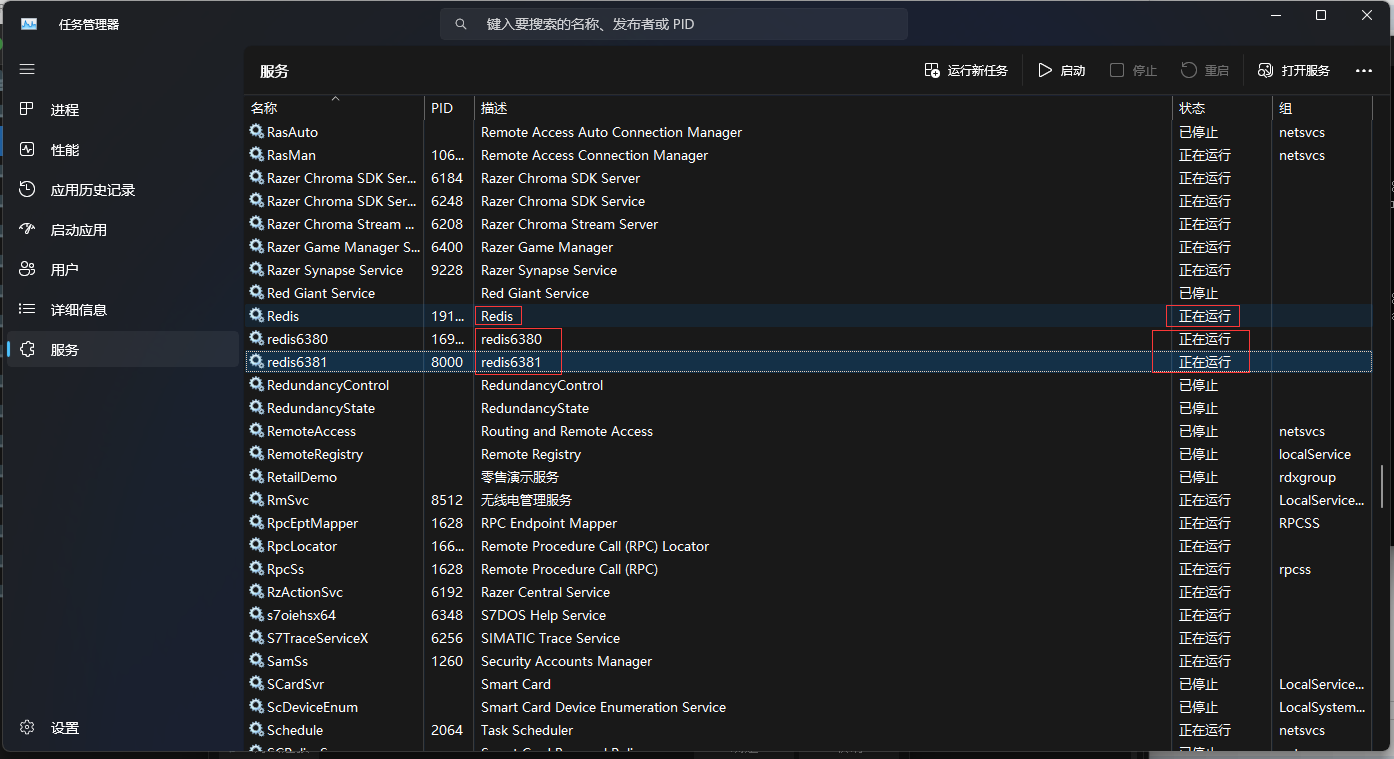Click the description 'Razer Game Manager'
Viewport: 1394px width, 759px height.
pyautogui.click(x=547, y=247)
